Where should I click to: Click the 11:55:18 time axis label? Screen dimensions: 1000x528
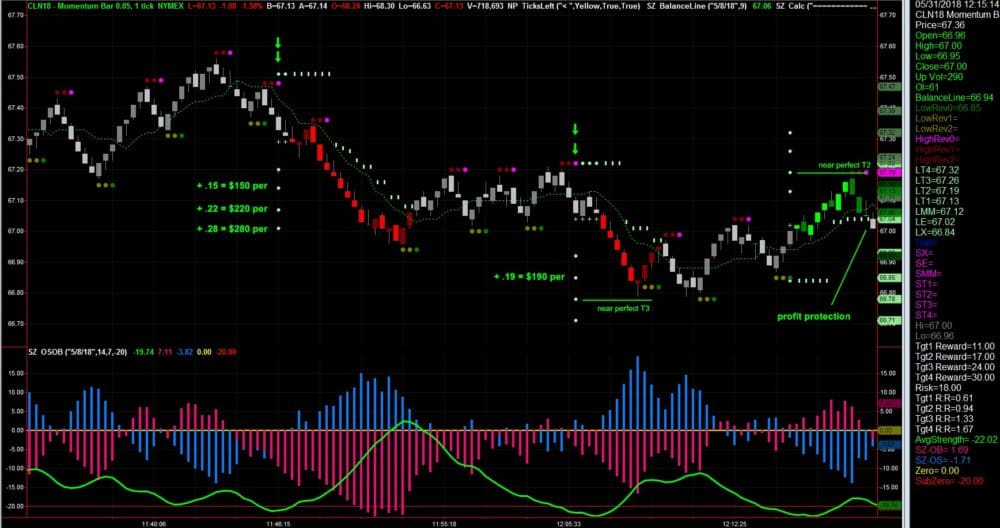[x=443, y=523]
